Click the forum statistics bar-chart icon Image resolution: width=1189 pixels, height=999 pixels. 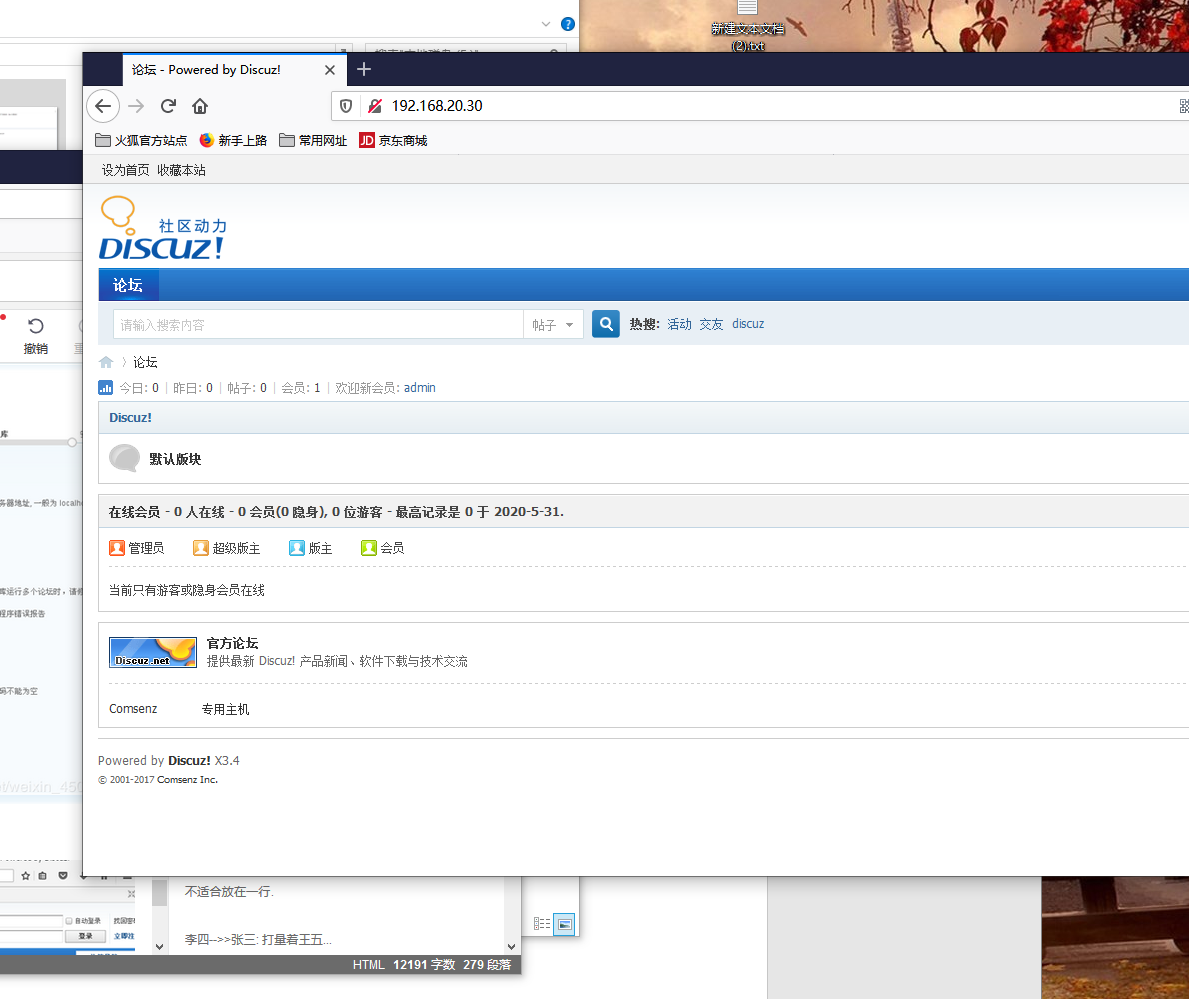(105, 388)
